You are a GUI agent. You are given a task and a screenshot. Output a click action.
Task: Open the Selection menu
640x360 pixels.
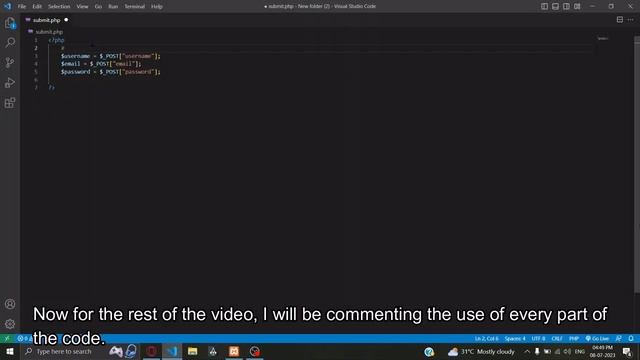(x=59, y=7)
